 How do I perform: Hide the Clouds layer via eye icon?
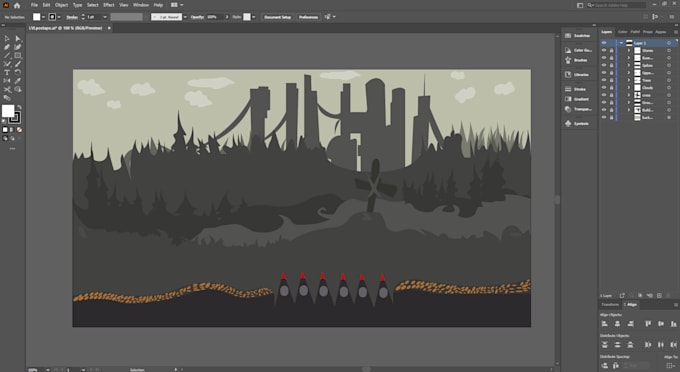[x=604, y=87]
